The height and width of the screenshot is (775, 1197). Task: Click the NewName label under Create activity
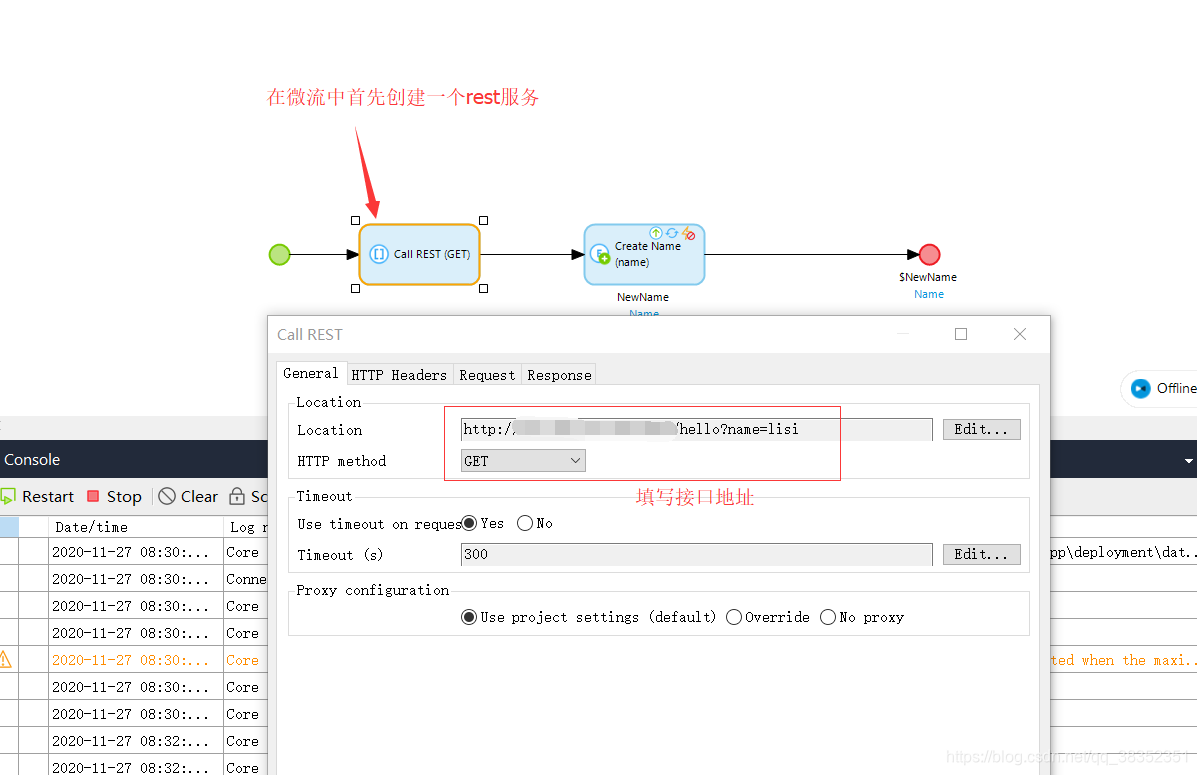coord(643,297)
